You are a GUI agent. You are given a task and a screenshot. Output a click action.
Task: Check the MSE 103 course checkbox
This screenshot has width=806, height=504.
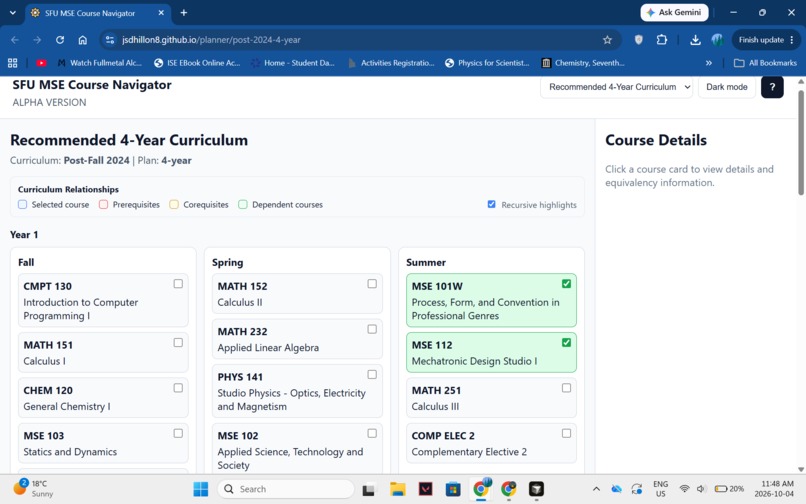178,434
